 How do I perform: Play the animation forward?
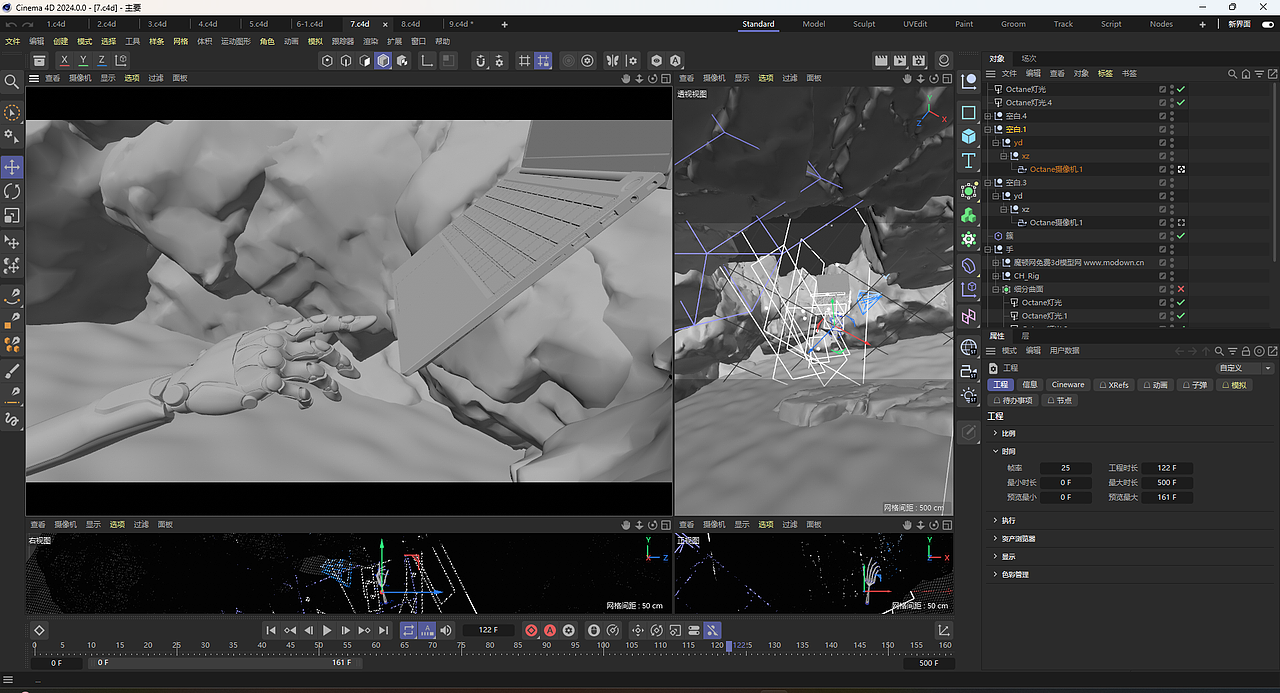pyautogui.click(x=327, y=630)
